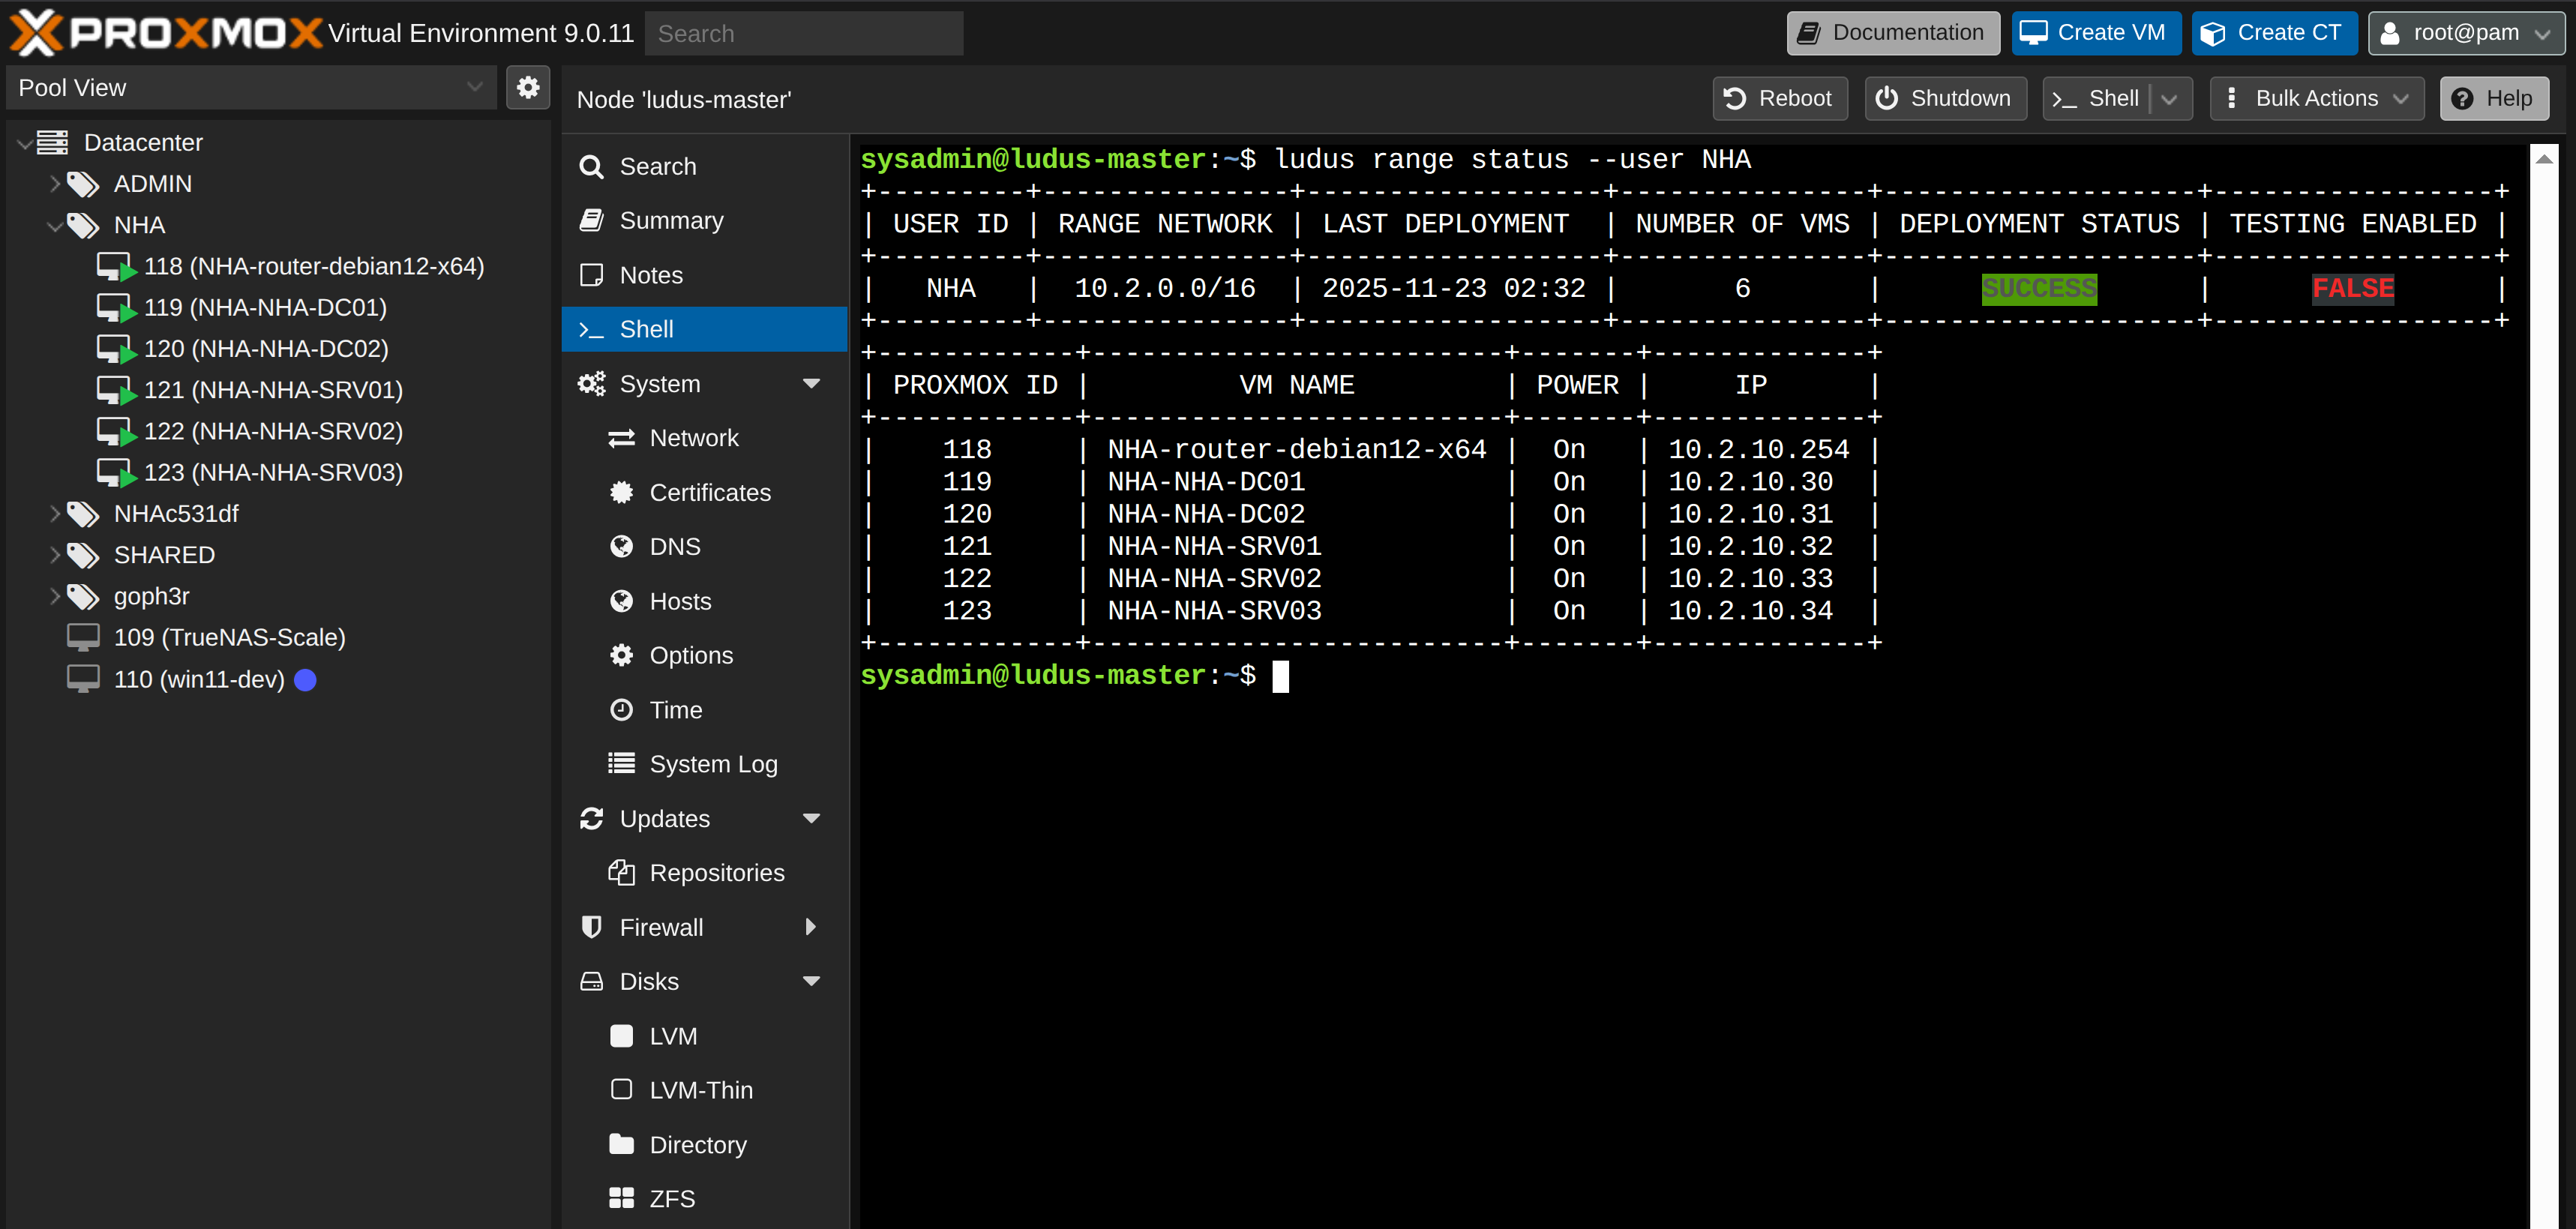Click the Repositories icon under Updates

click(621, 873)
